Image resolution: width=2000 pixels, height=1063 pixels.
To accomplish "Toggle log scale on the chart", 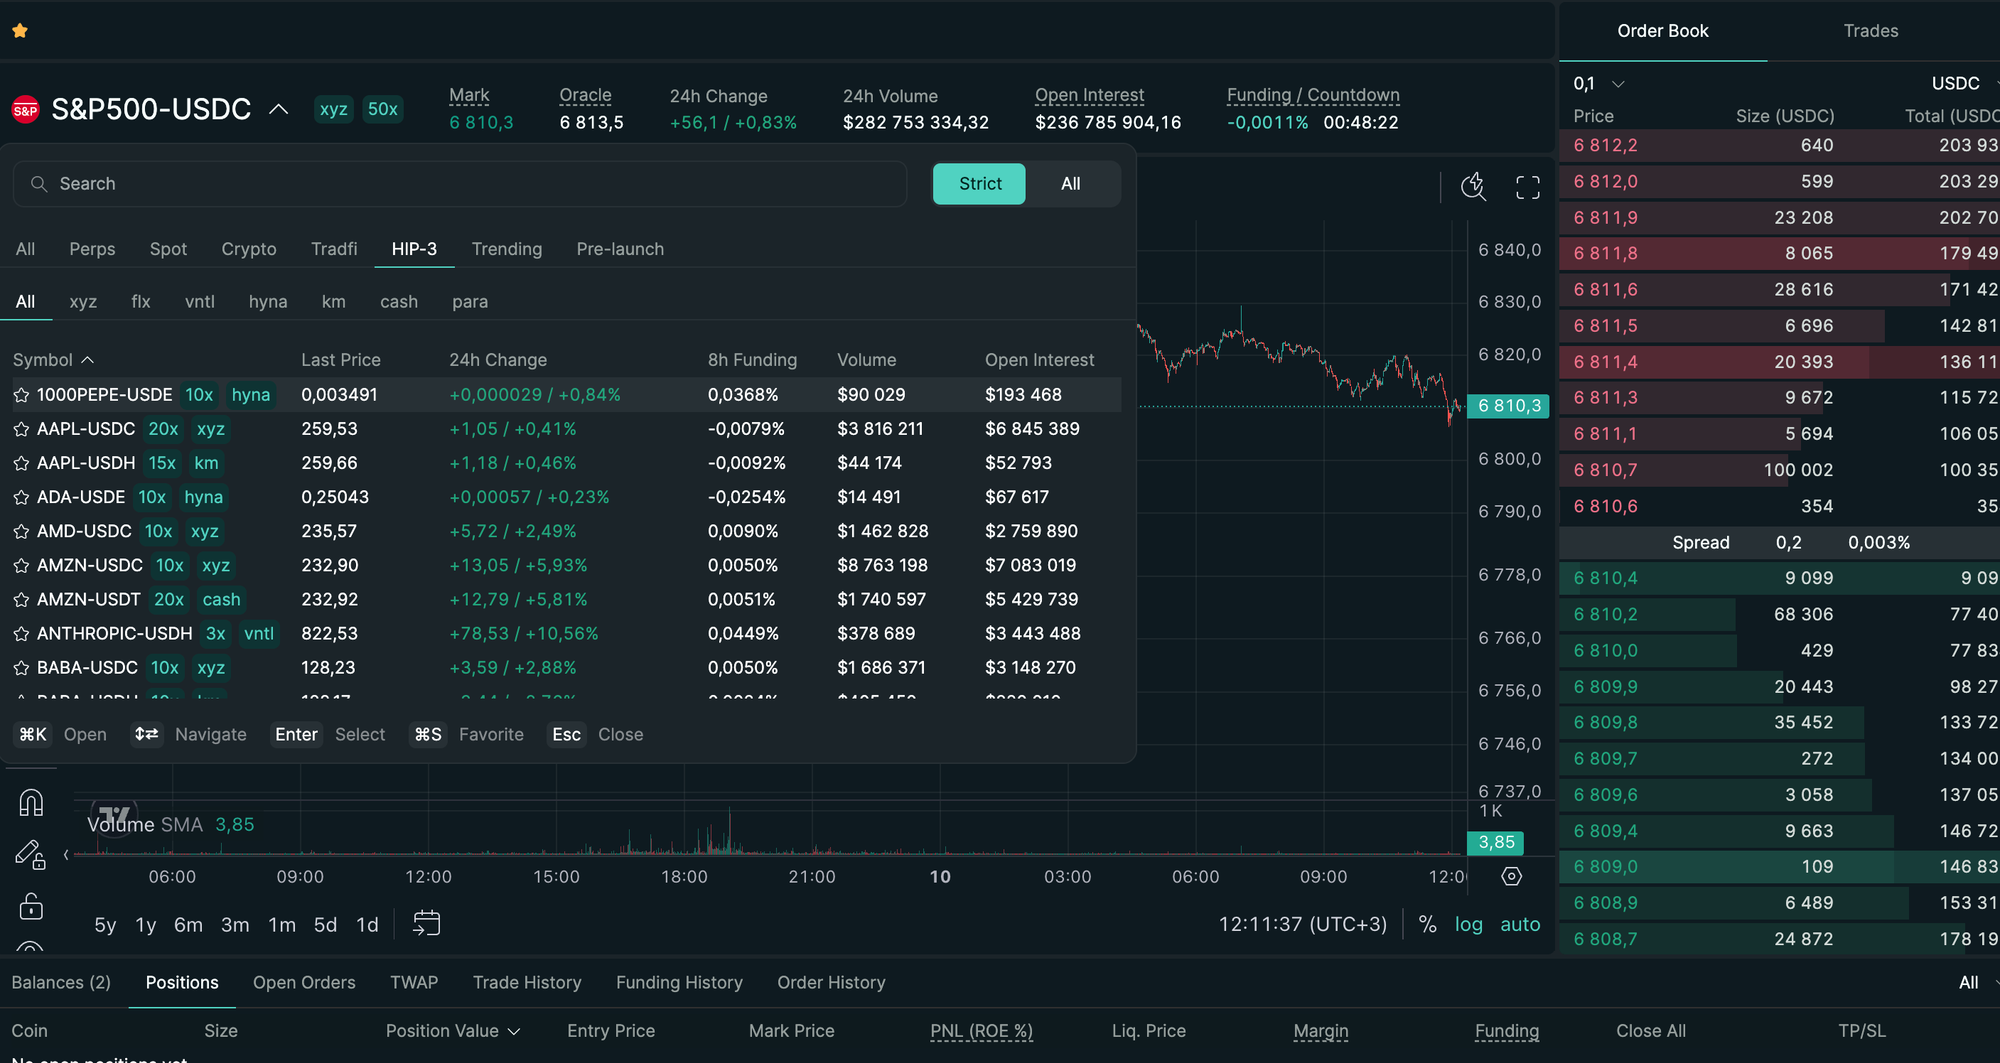I will point(1469,924).
